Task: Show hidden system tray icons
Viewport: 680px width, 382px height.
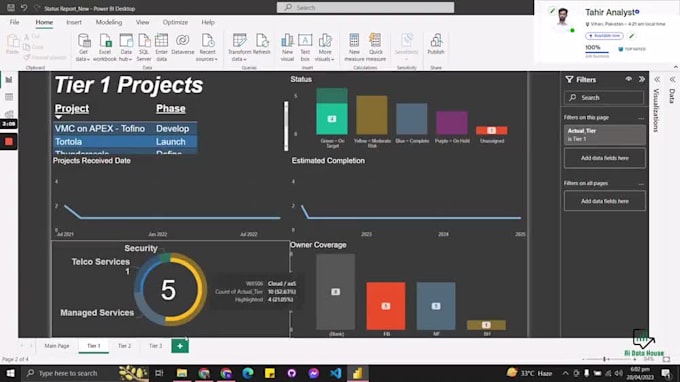Action: (566, 373)
